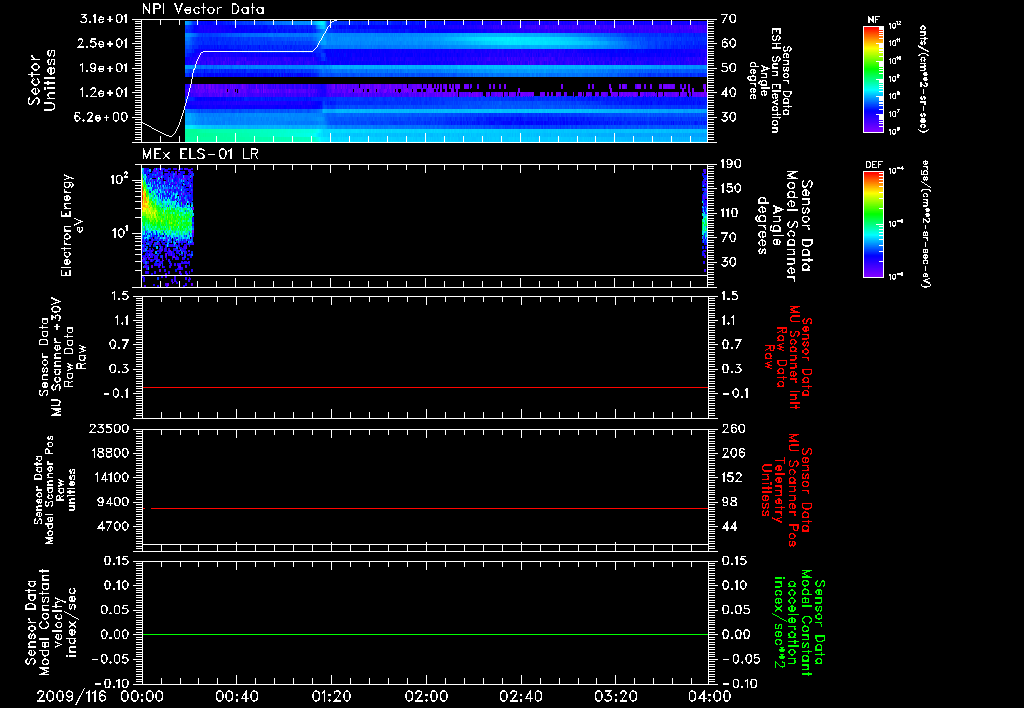Click the 03:20 time axis label
The image size is (1024, 708).
tap(615, 696)
